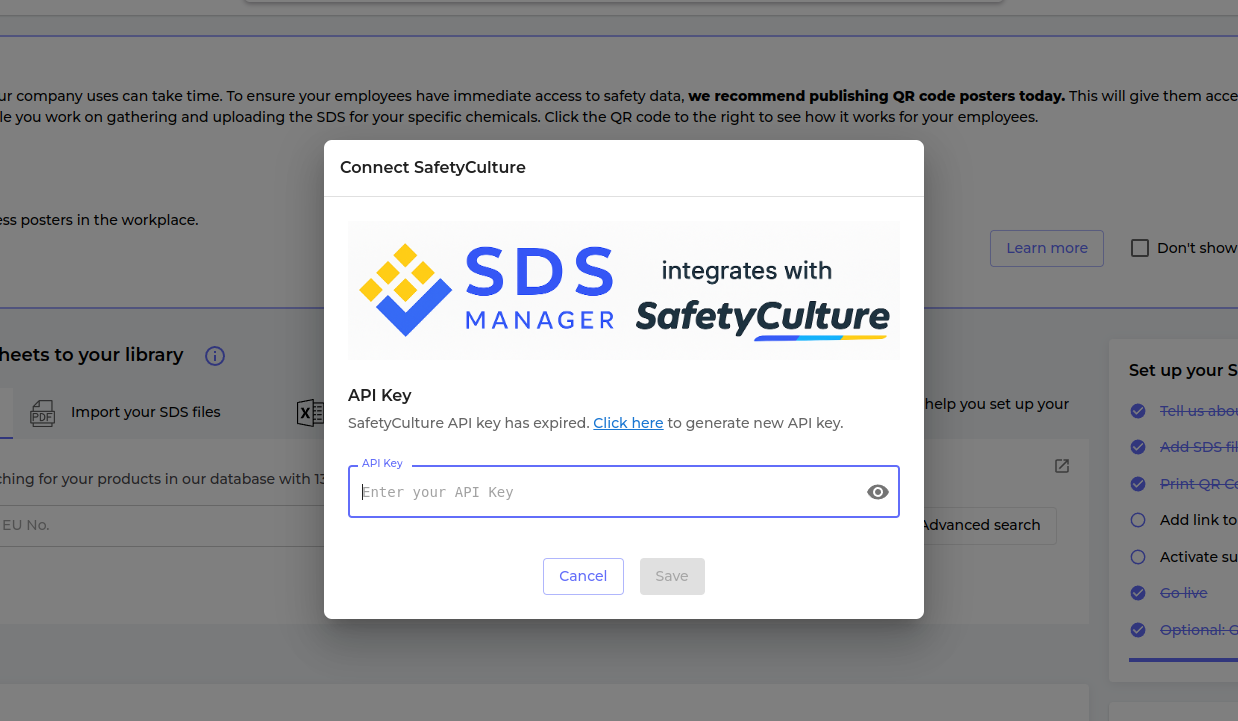1238x721 pixels.
Task: Show the API key with eye icon
Action: coord(878,492)
